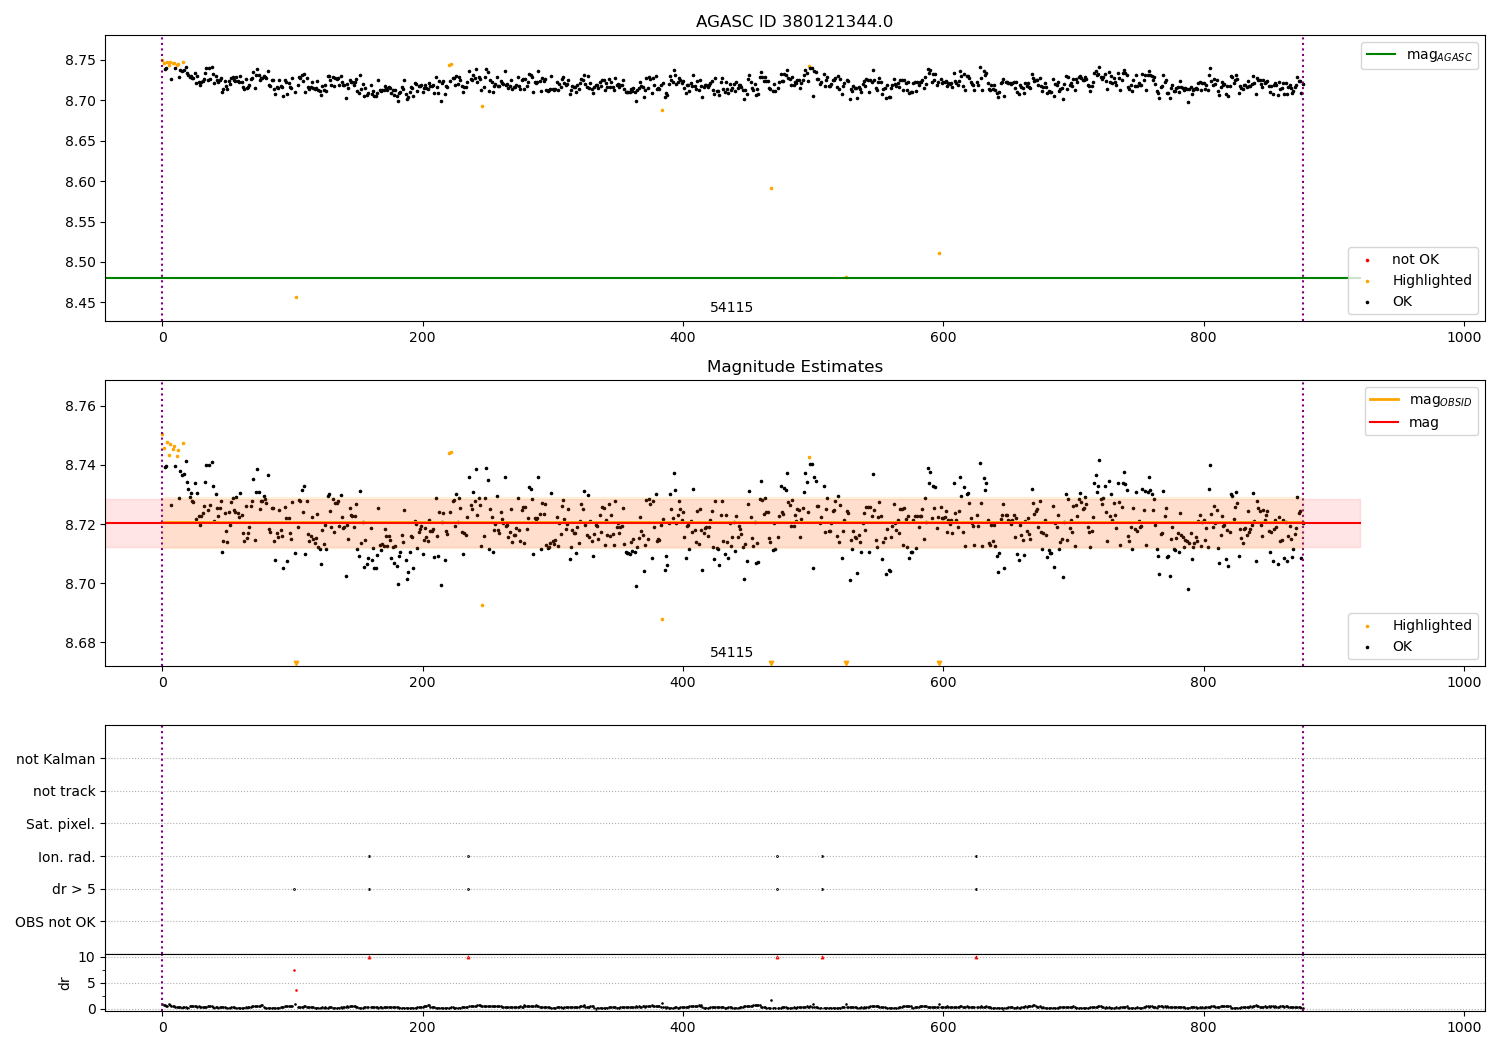Image resolution: width=1500 pixels, height=1050 pixels.
Task: Click the 8.45 tick on the top plot
Action: click(80, 303)
